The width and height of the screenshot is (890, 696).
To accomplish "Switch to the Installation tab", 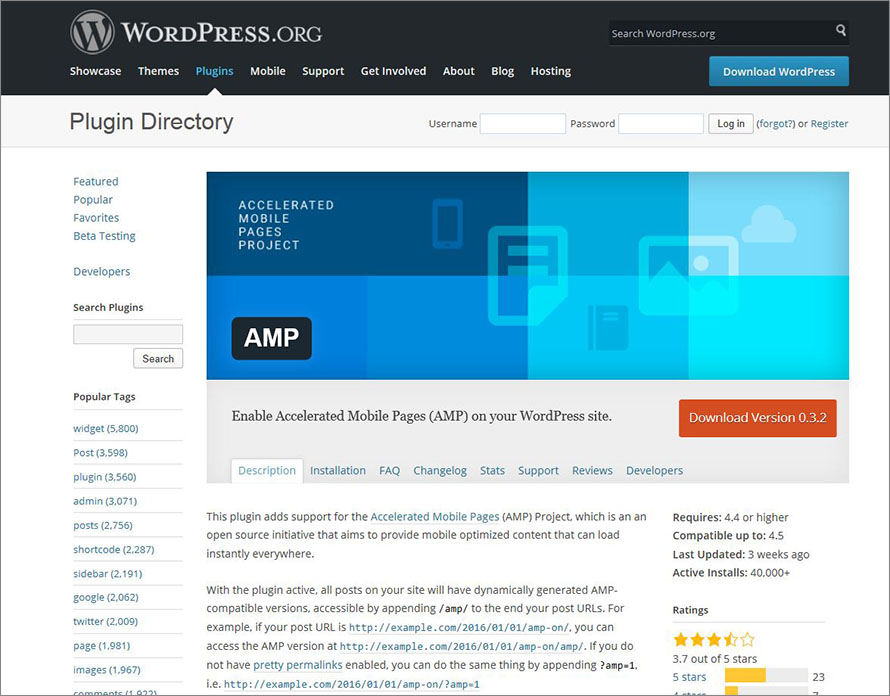I will tap(338, 471).
